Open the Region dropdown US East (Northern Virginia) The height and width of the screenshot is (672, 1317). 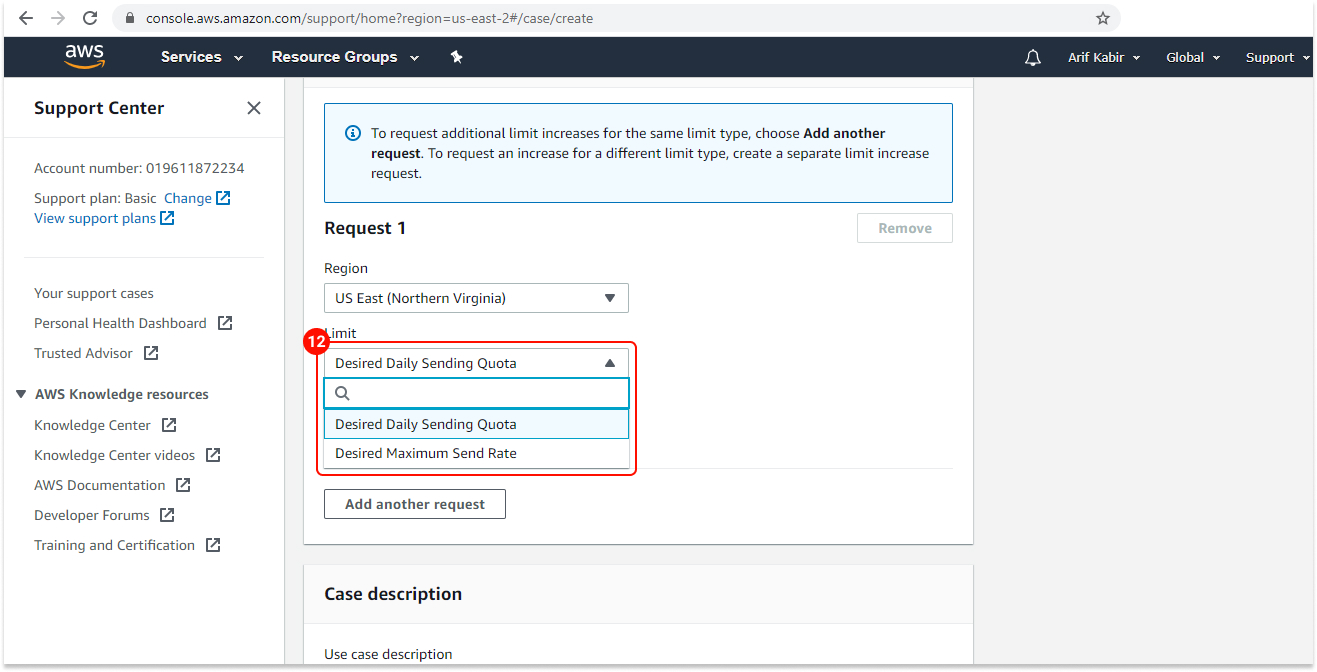coord(476,298)
